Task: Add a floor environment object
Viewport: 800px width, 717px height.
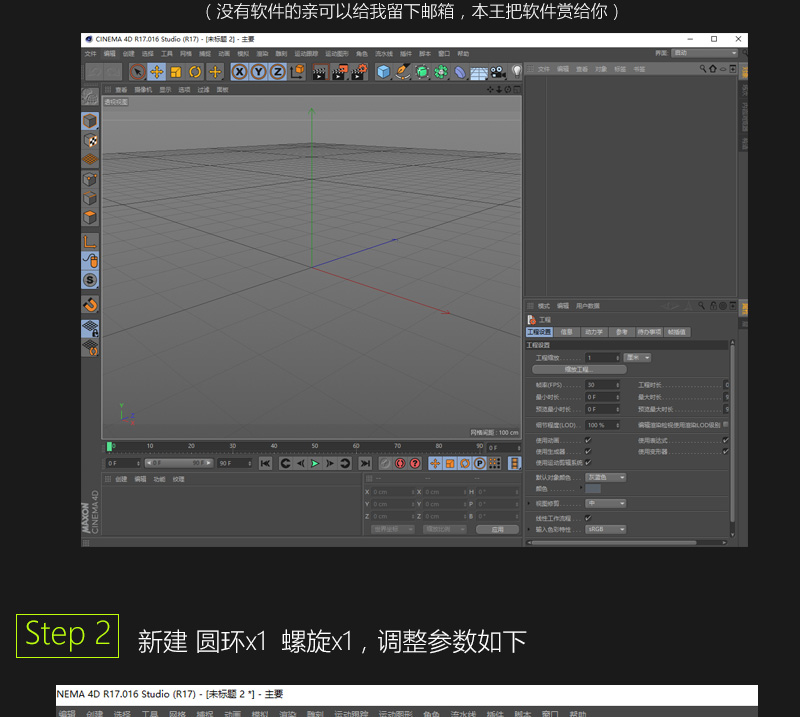Action: pyautogui.click(x=479, y=72)
